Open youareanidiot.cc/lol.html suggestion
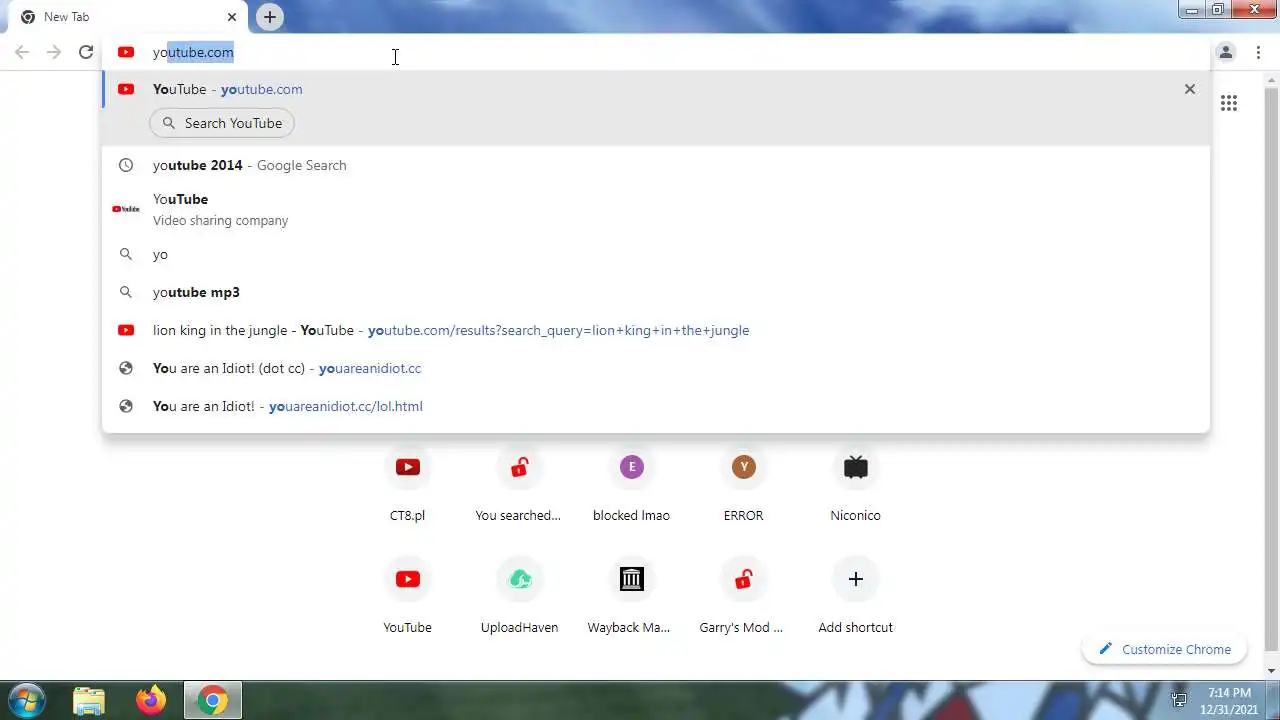1280x720 pixels. tap(656, 406)
